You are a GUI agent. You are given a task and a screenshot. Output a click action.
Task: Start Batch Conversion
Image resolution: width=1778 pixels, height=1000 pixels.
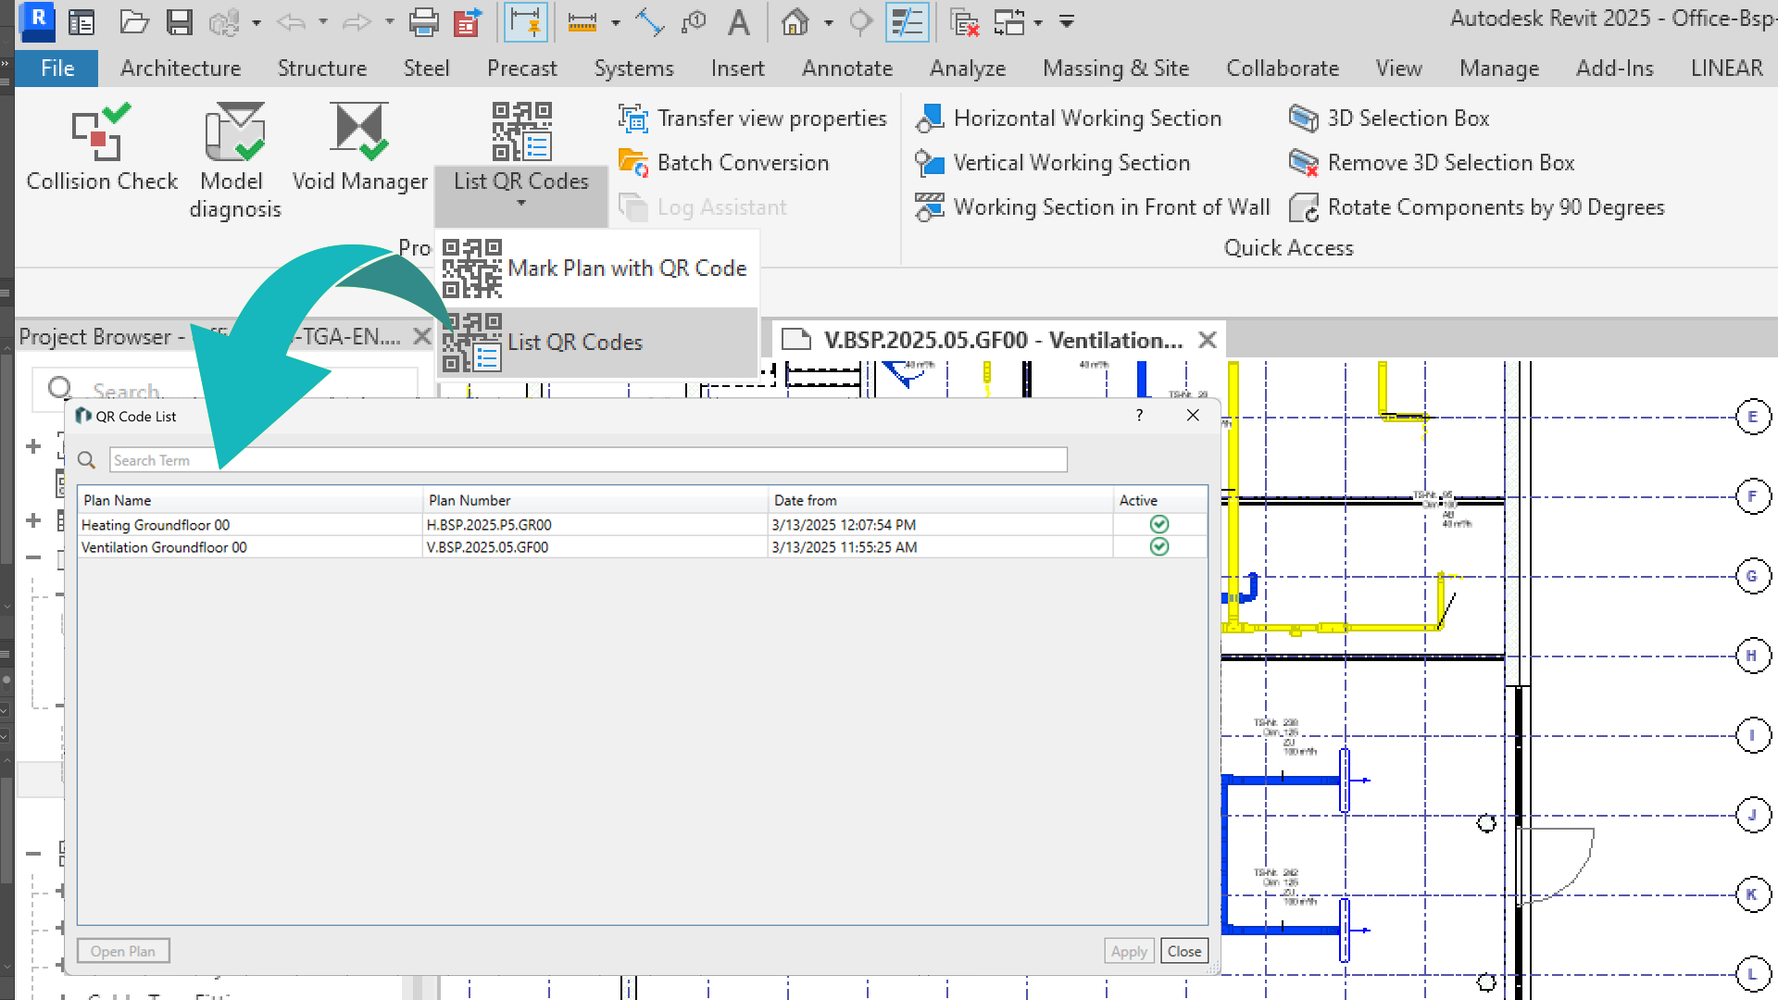click(724, 162)
